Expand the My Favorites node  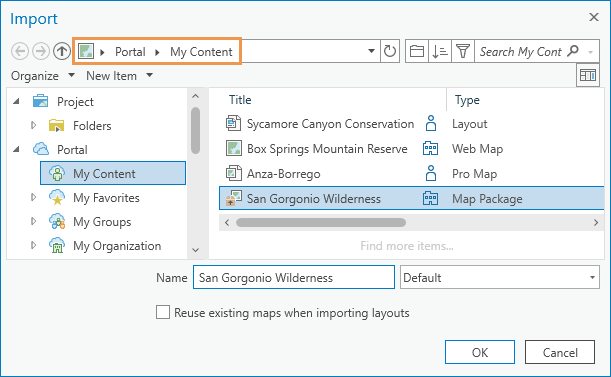[x=34, y=197]
